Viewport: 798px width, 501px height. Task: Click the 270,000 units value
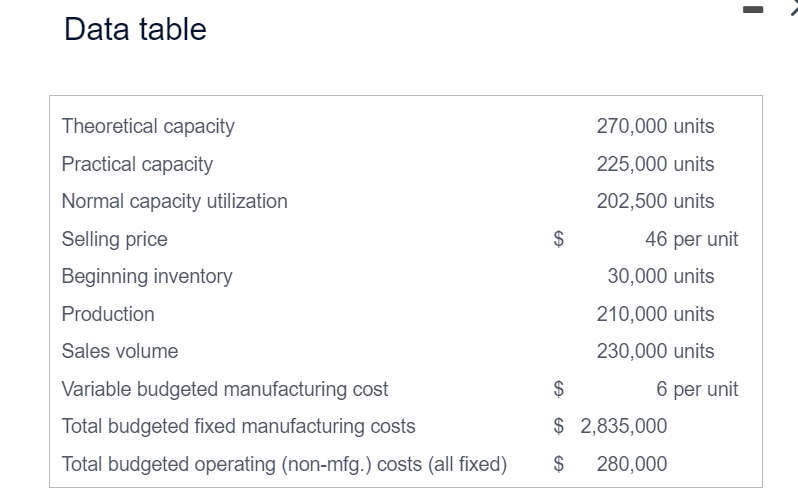click(x=655, y=126)
